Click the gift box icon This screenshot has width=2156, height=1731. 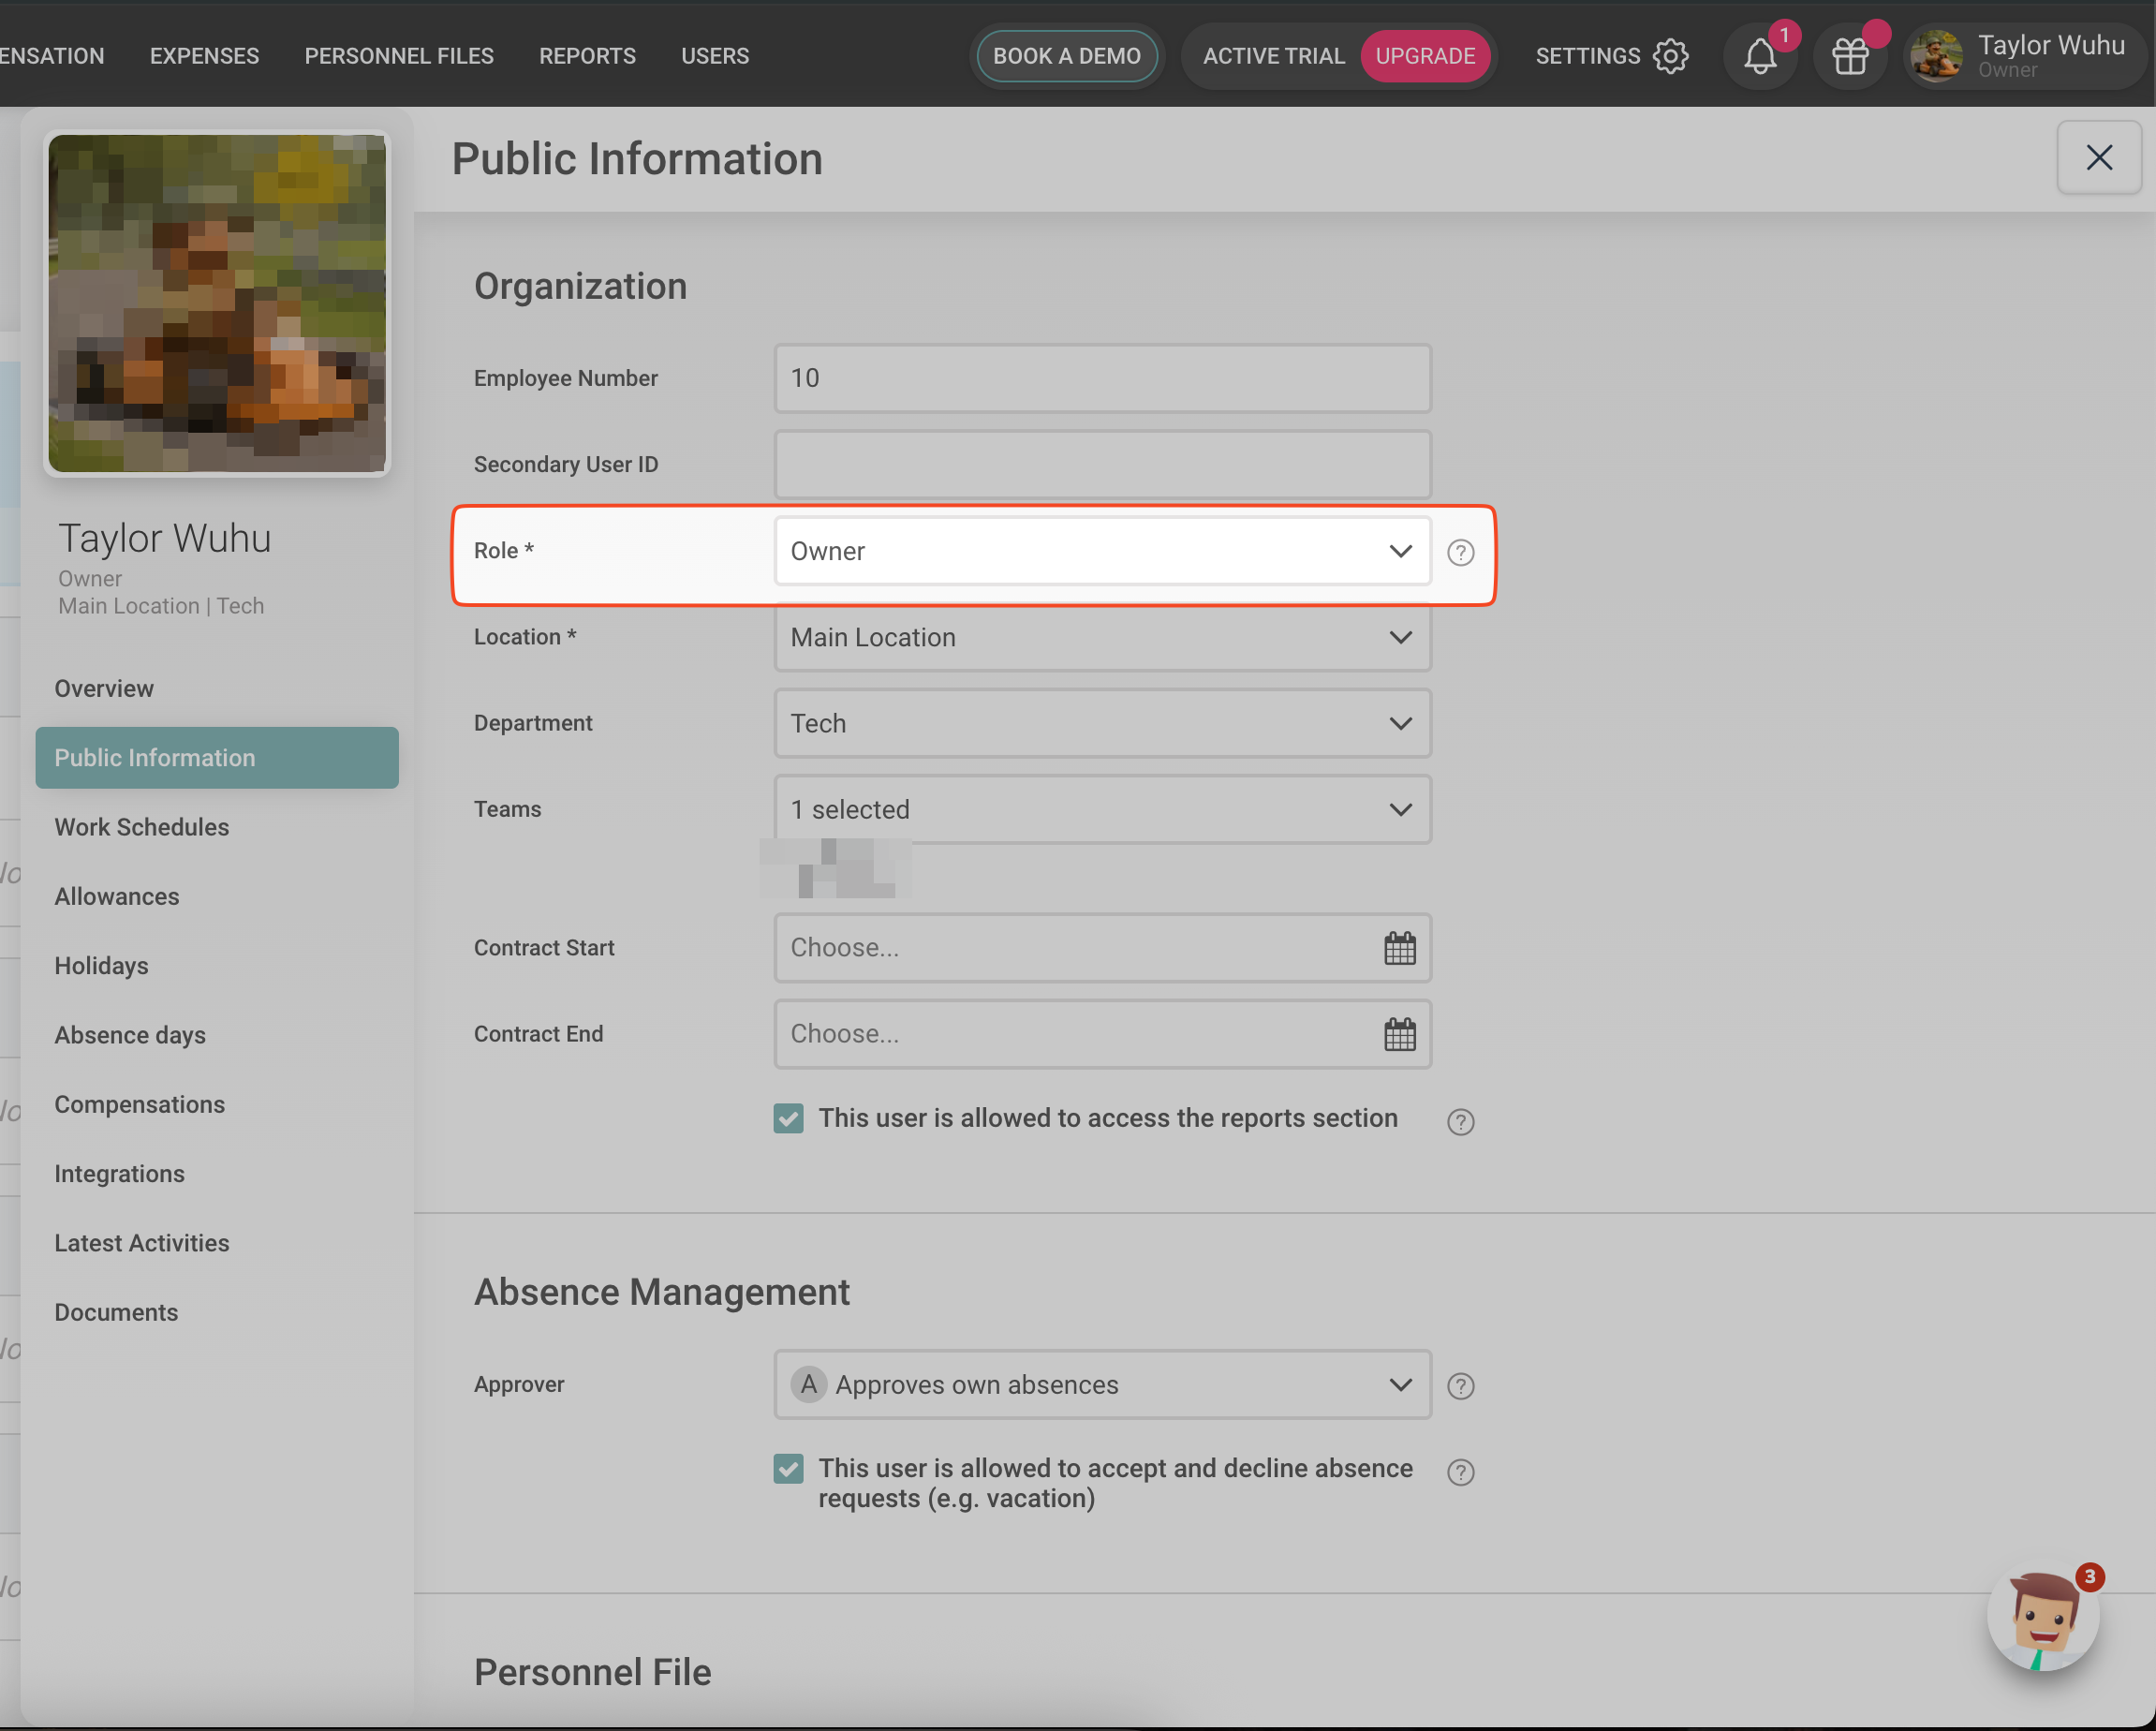(x=1850, y=56)
